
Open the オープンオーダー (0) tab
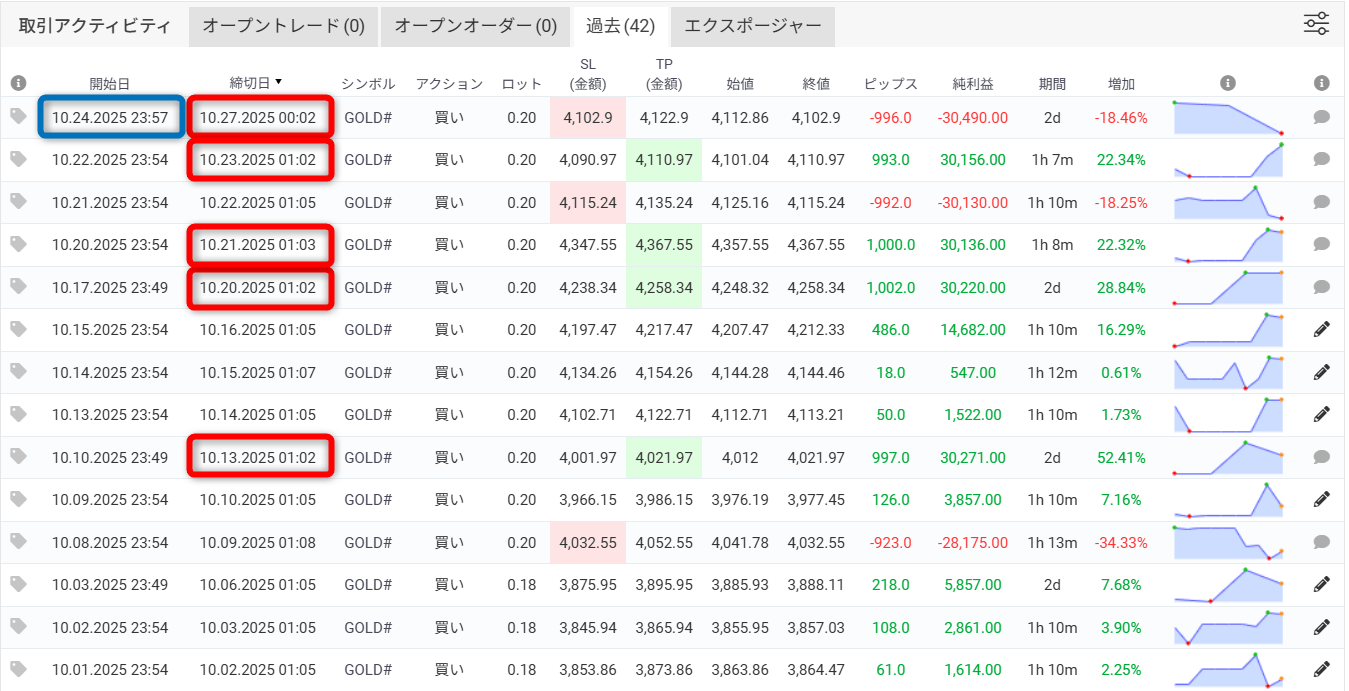[x=475, y=26]
